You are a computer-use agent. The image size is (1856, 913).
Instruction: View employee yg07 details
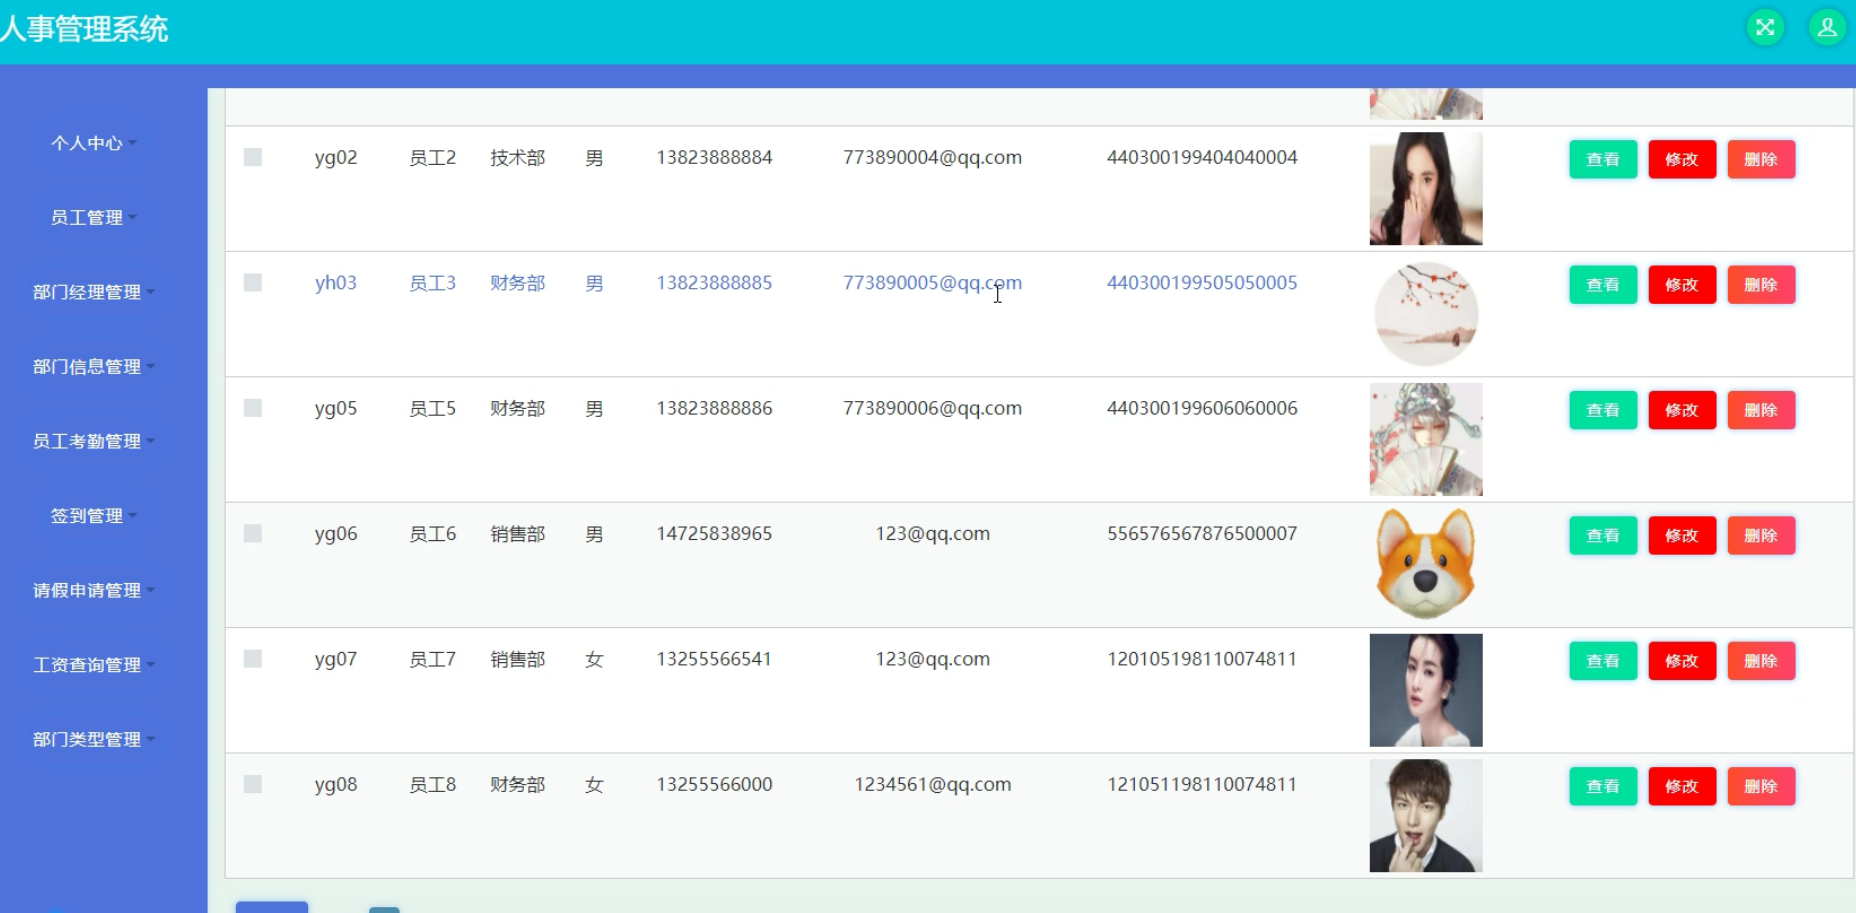(1603, 661)
